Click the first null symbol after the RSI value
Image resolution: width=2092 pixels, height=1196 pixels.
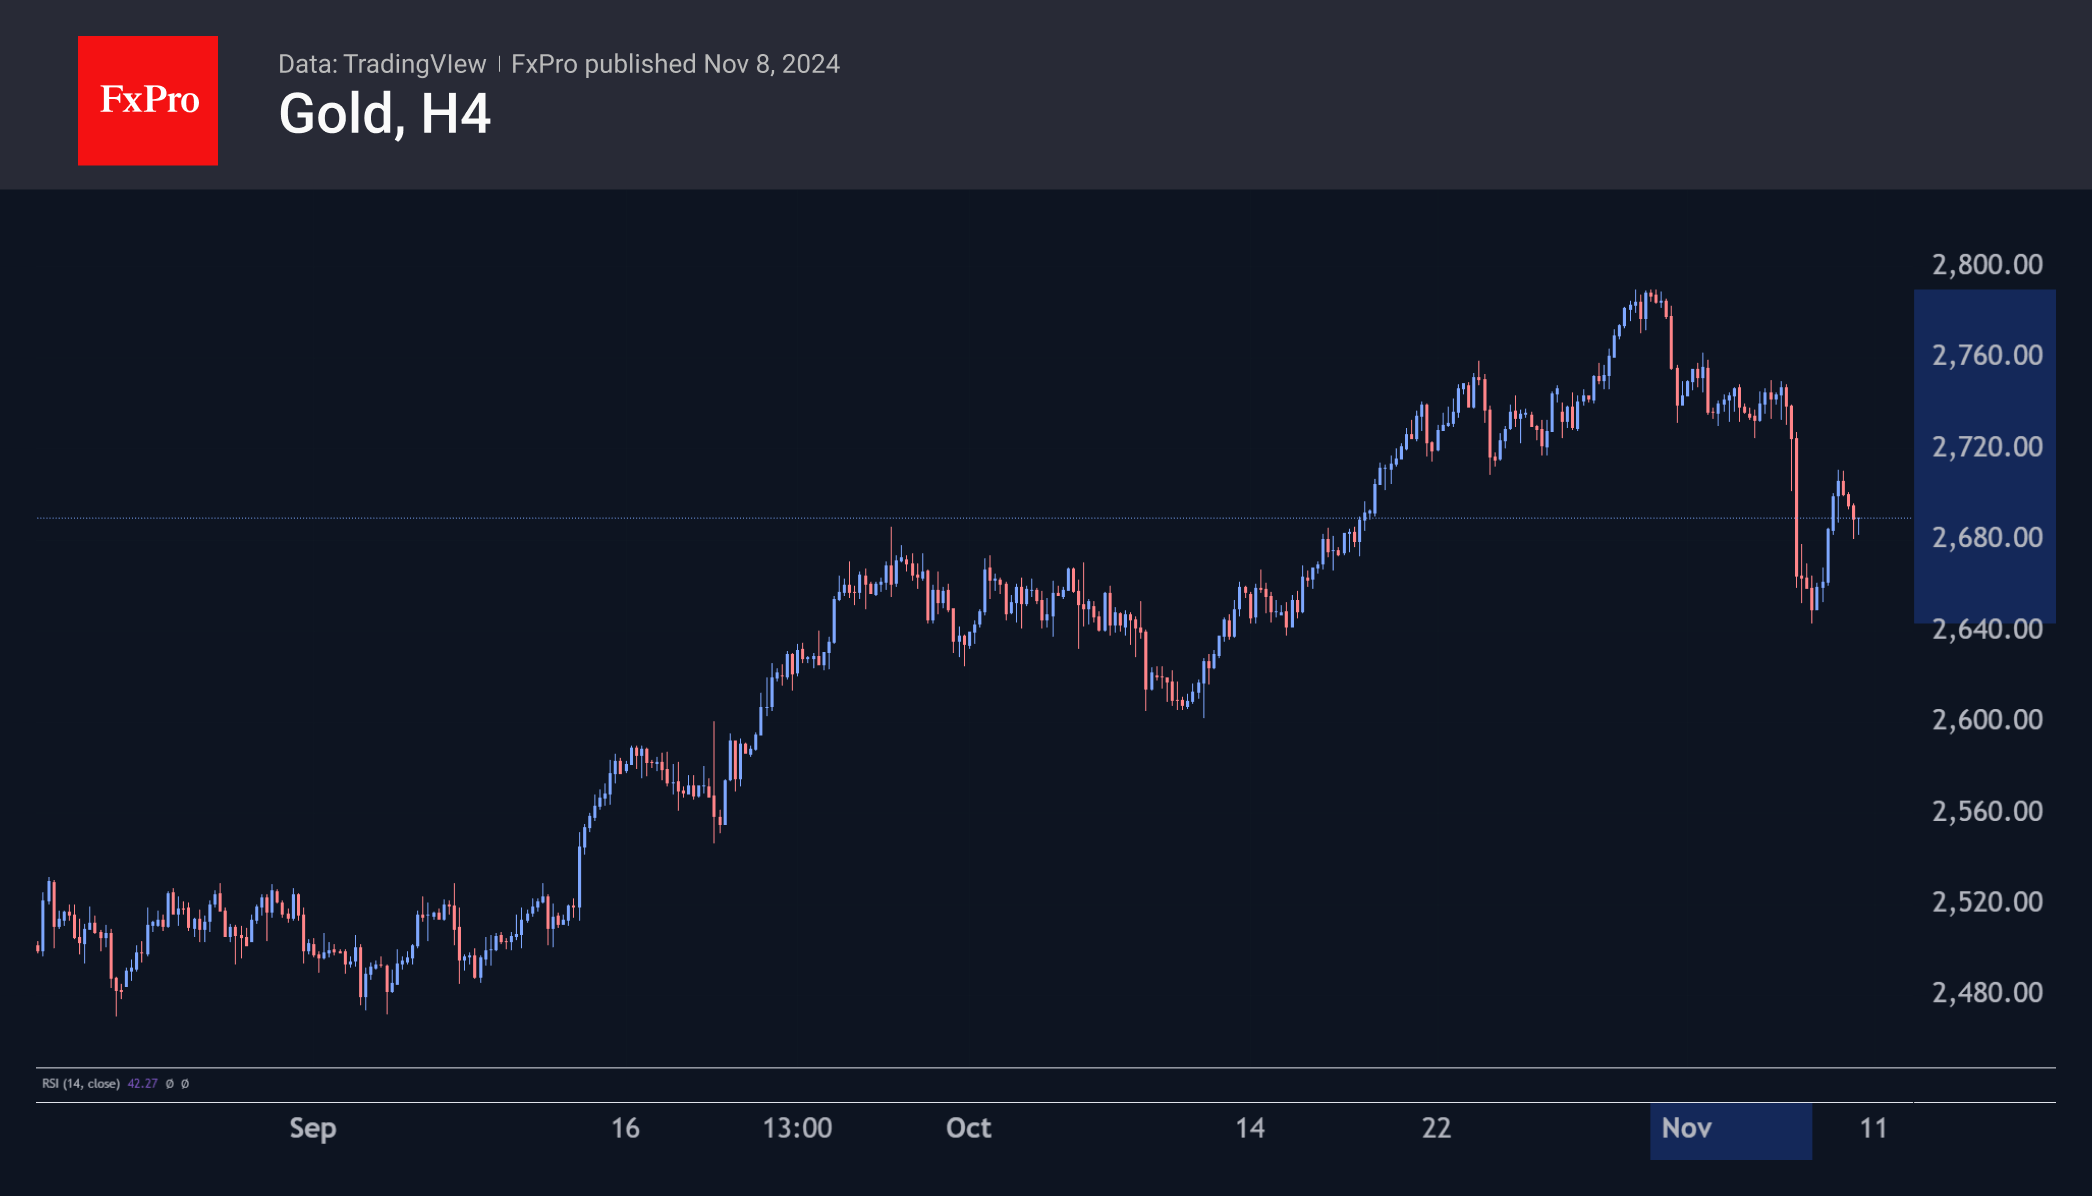169,1083
